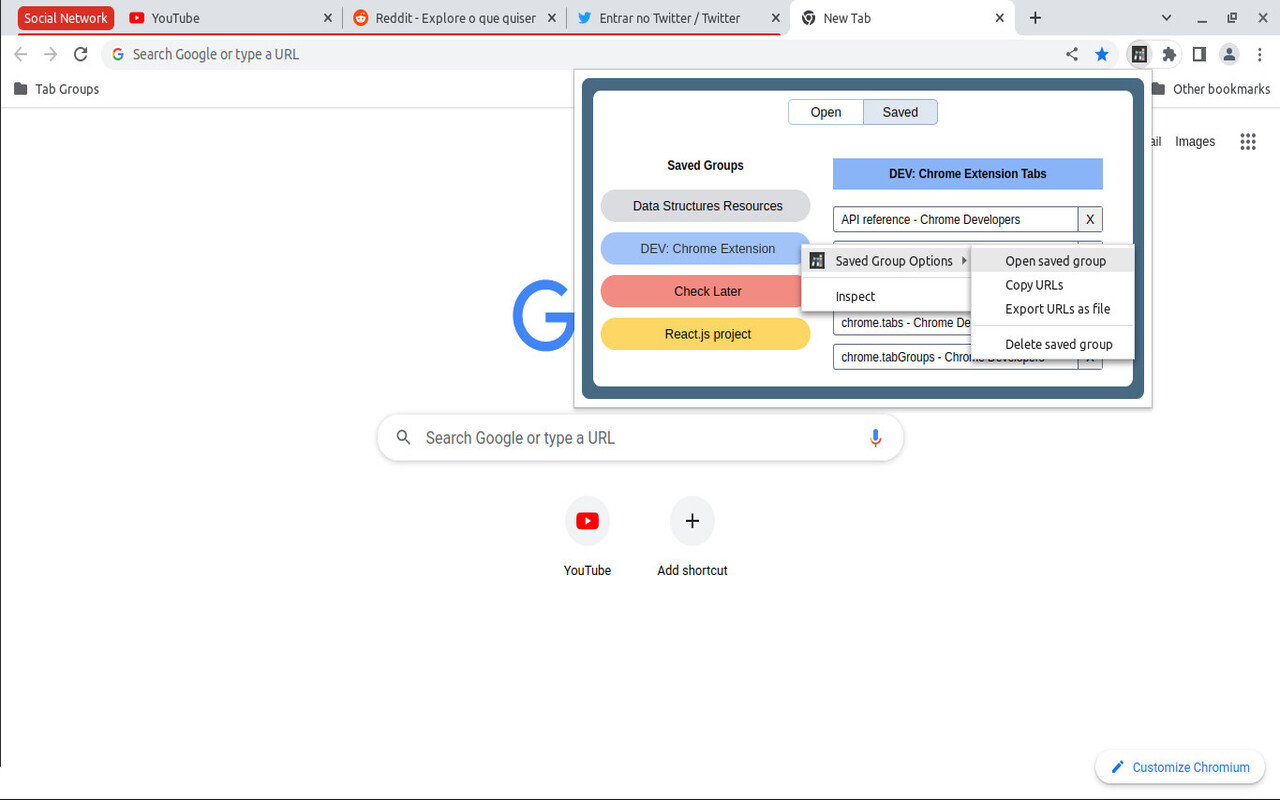Open Data Structures Resources saved group
This screenshot has height=800, width=1280.
(x=706, y=206)
